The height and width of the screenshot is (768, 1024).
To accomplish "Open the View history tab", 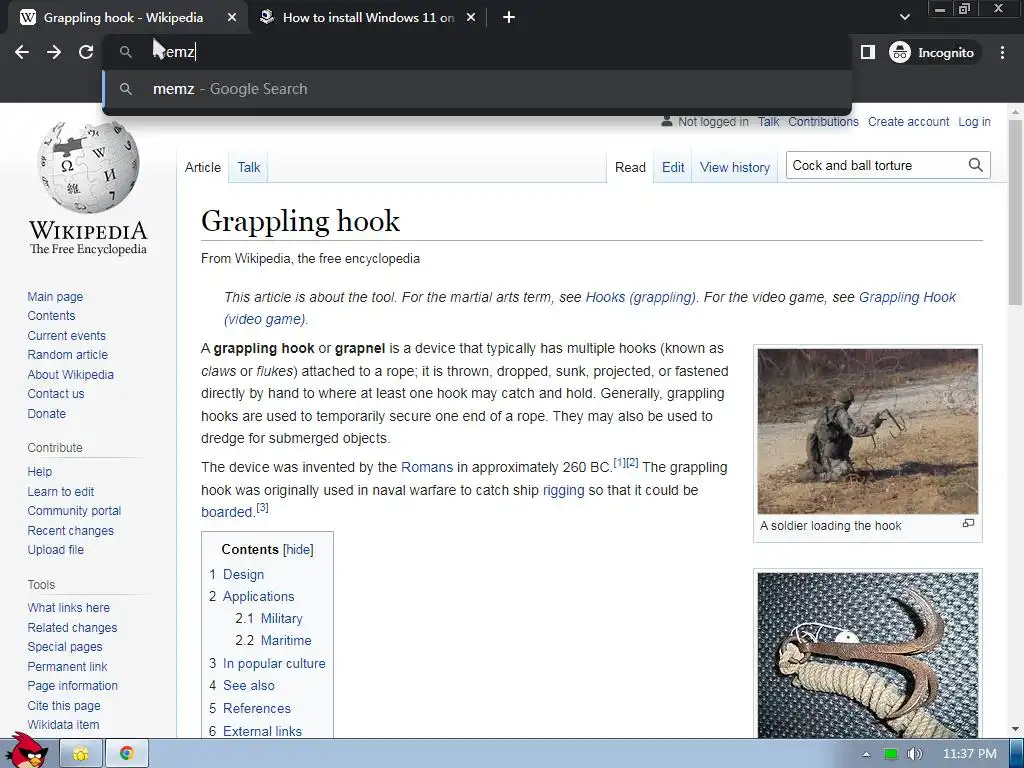I will [x=735, y=167].
